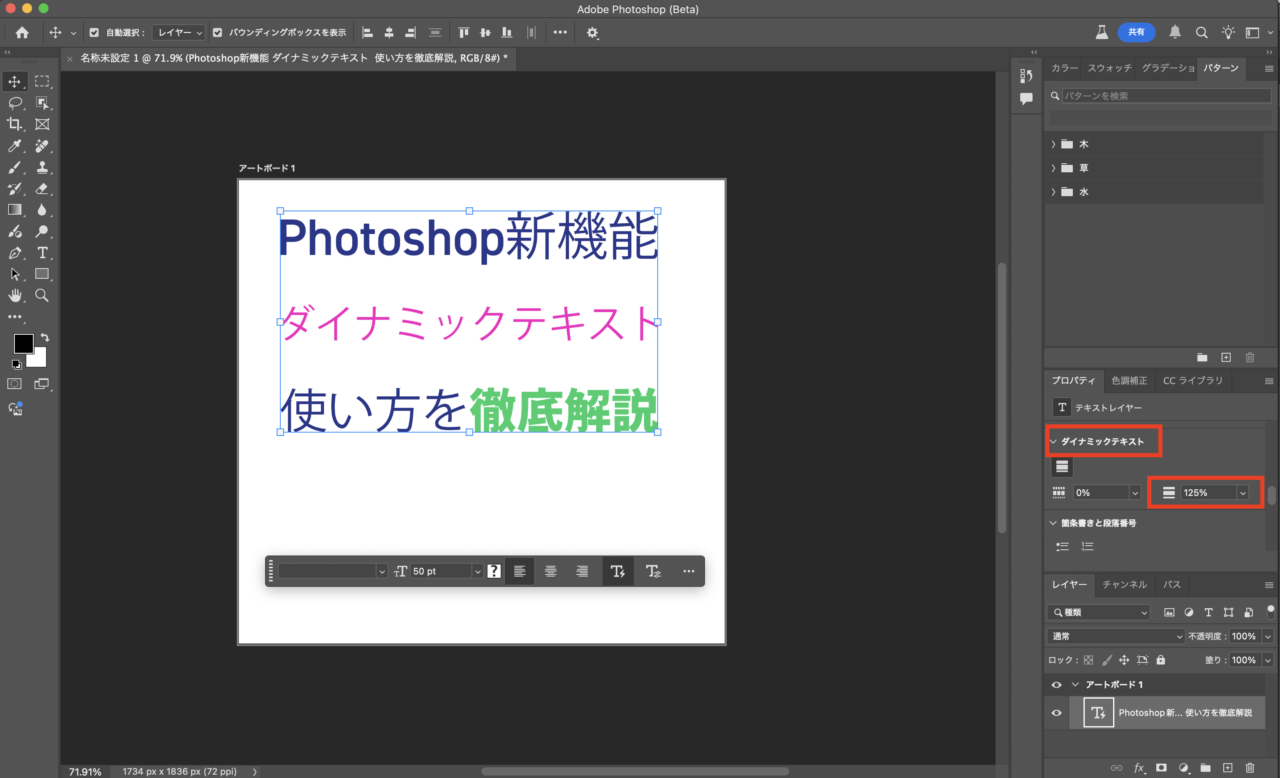Screen dimensions: 1280x778
Task: Add layer style with fx icon
Action: [1139, 768]
